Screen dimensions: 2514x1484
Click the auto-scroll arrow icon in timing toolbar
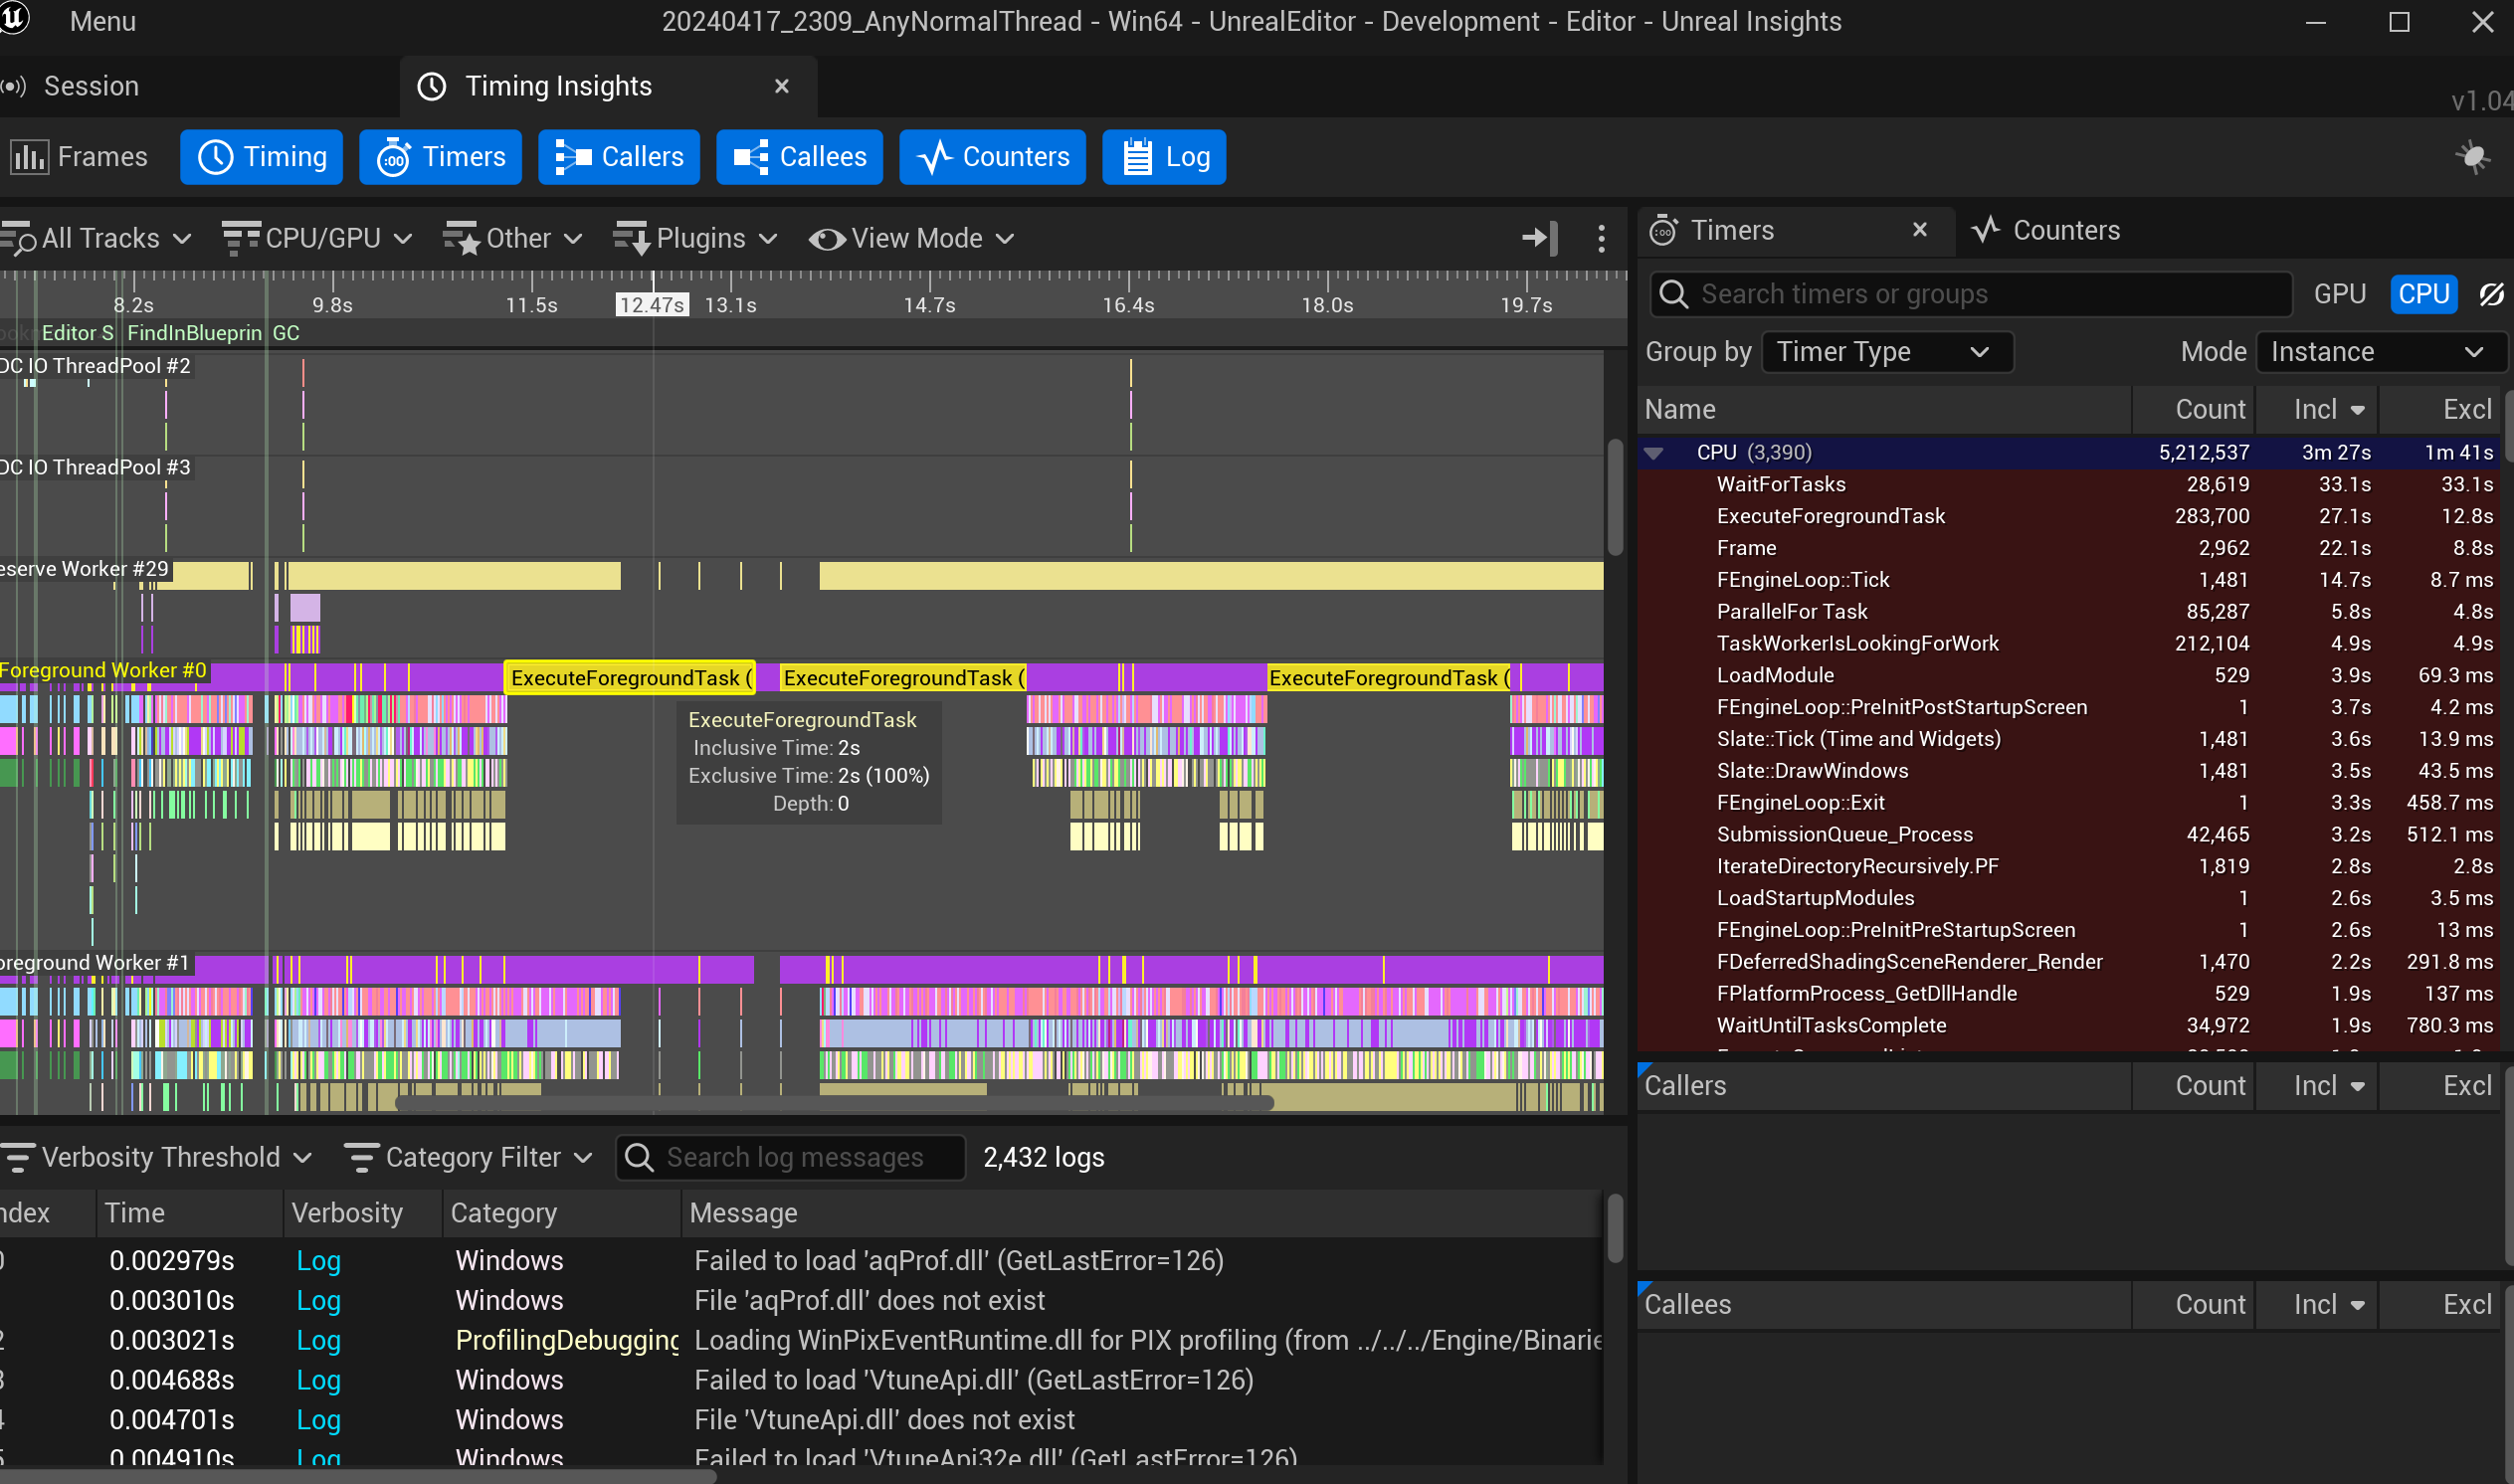pyautogui.click(x=1538, y=238)
